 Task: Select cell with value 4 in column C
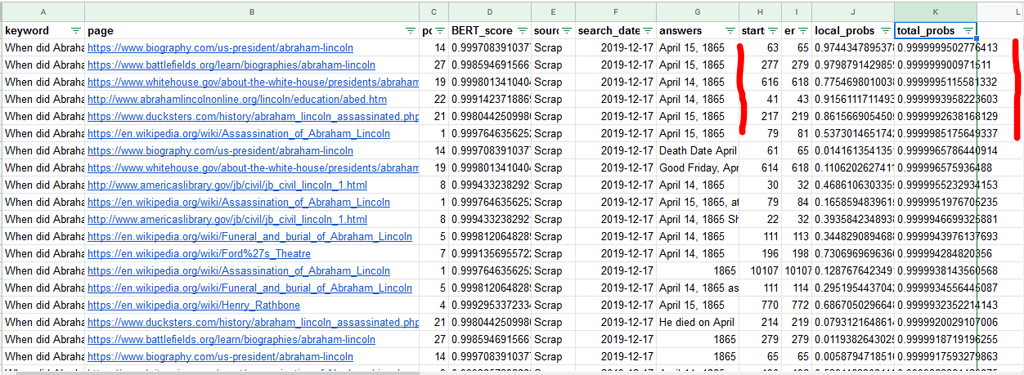434,305
